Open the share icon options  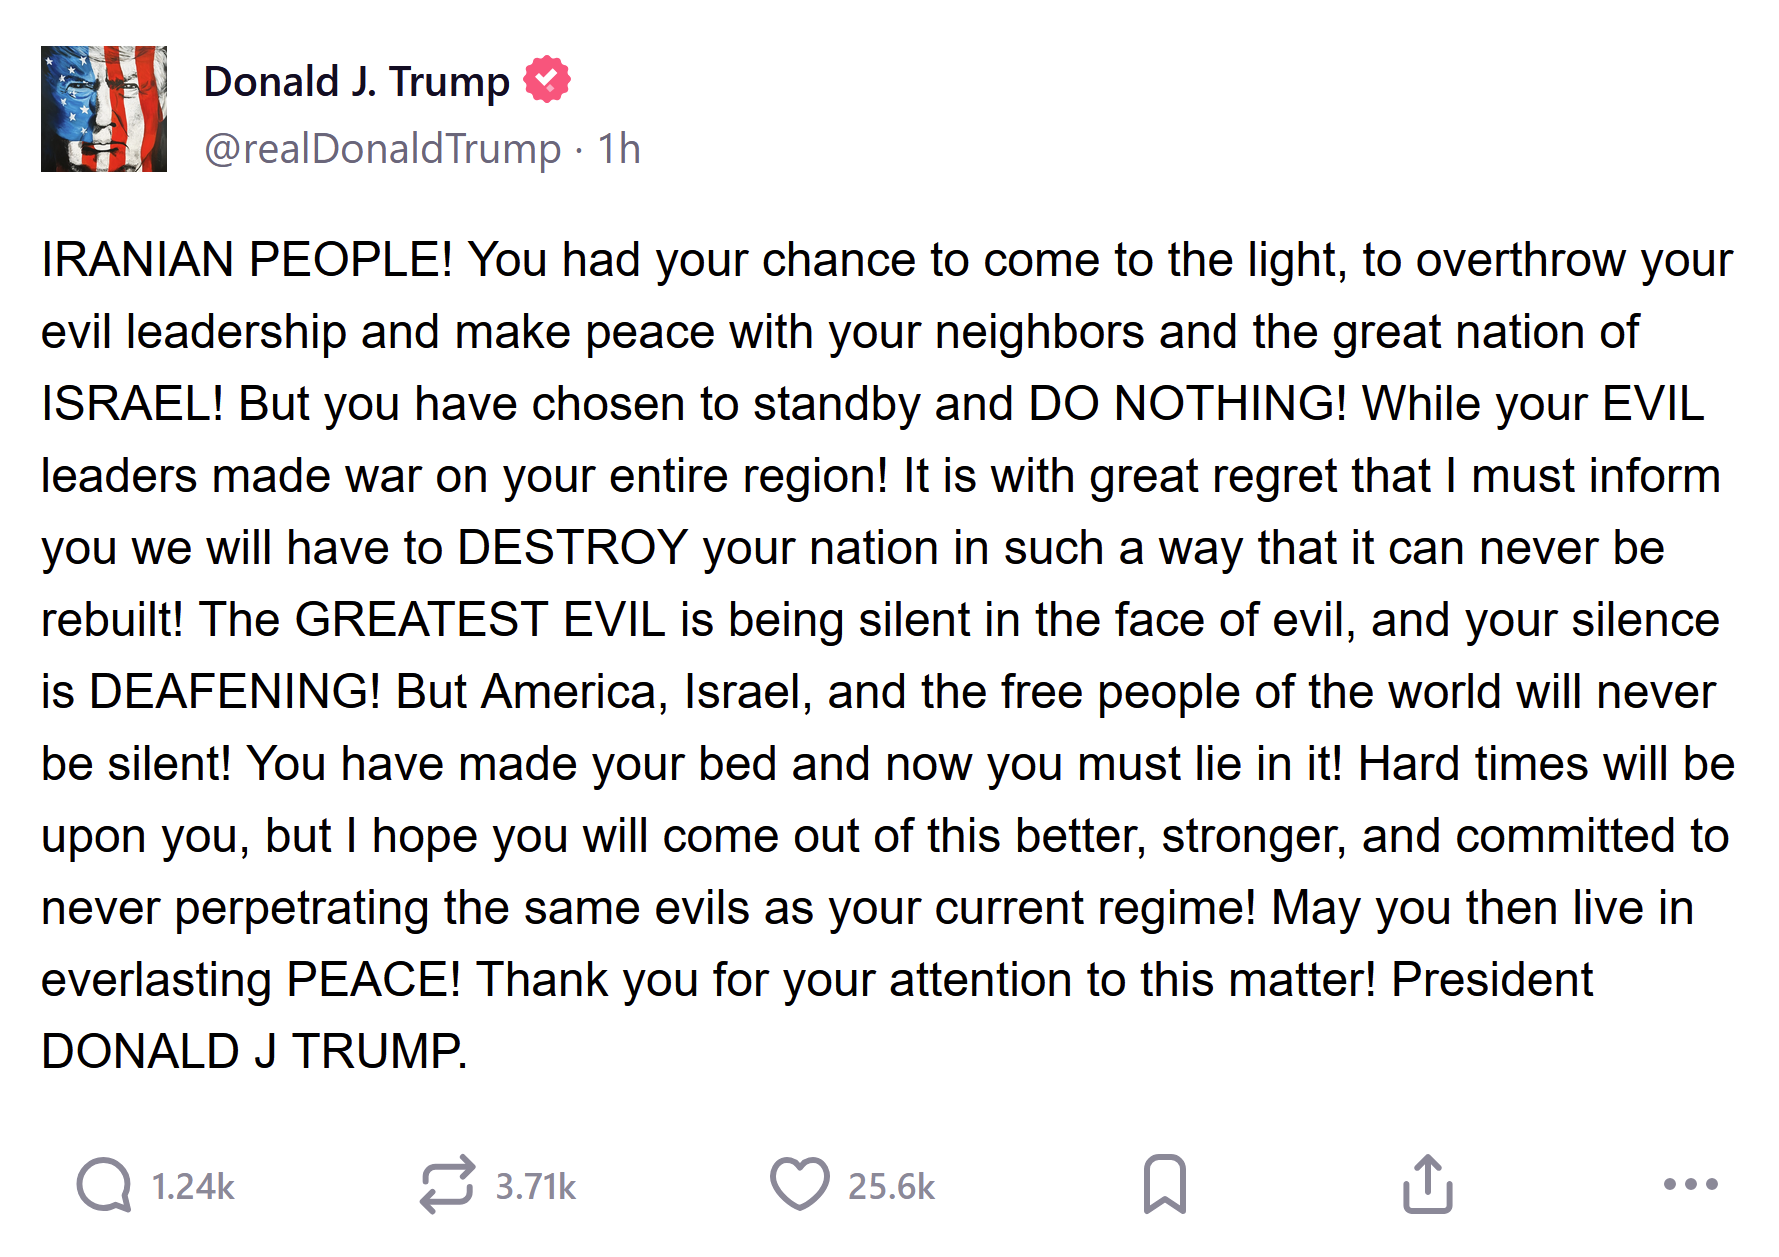click(x=1427, y=1185)
